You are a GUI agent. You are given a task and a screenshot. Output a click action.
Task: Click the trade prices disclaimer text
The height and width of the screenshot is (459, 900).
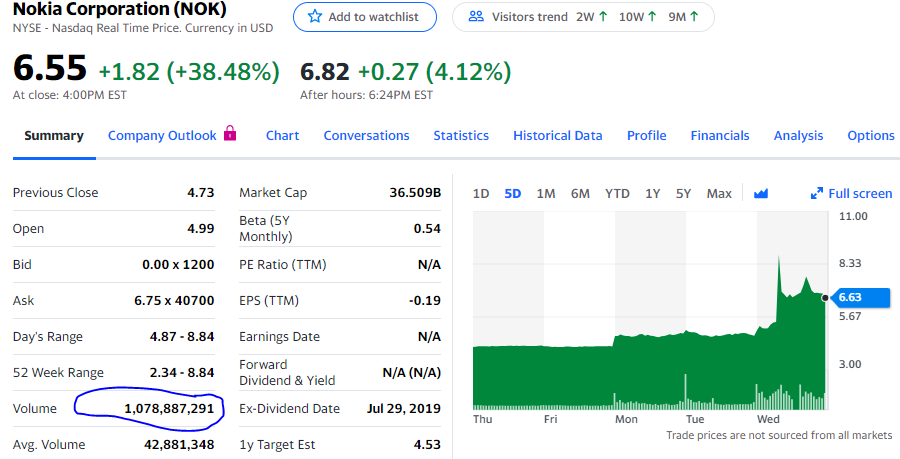pos(779,435)
